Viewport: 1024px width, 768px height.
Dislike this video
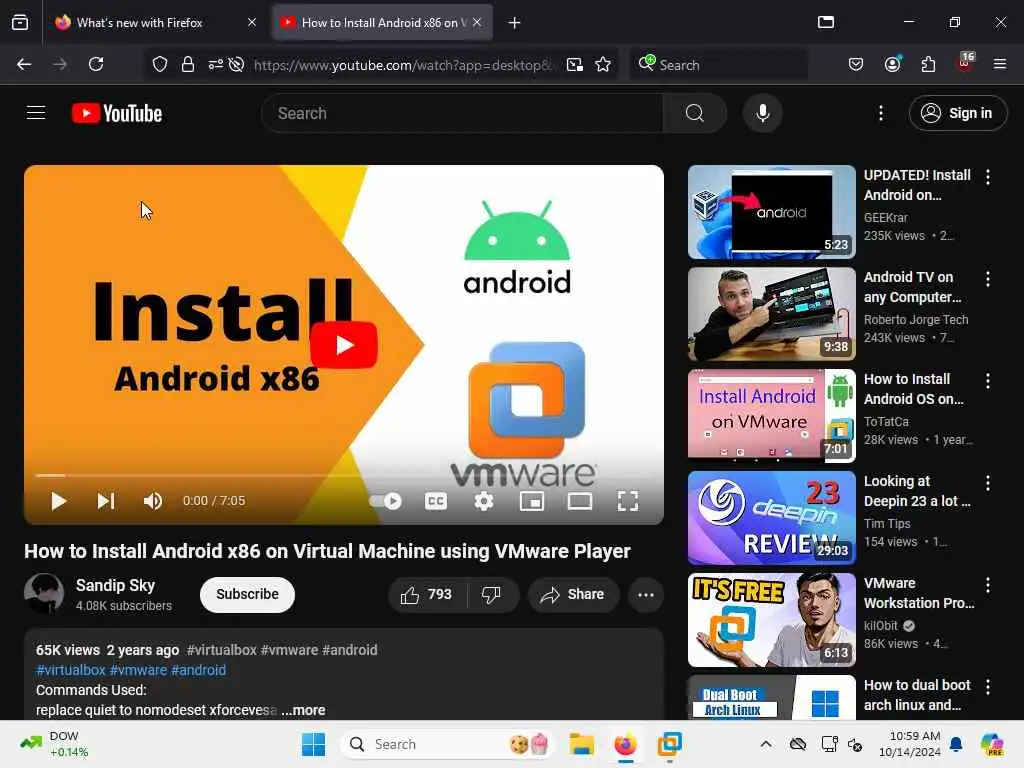pyautogui.click(x=491, y=594)
